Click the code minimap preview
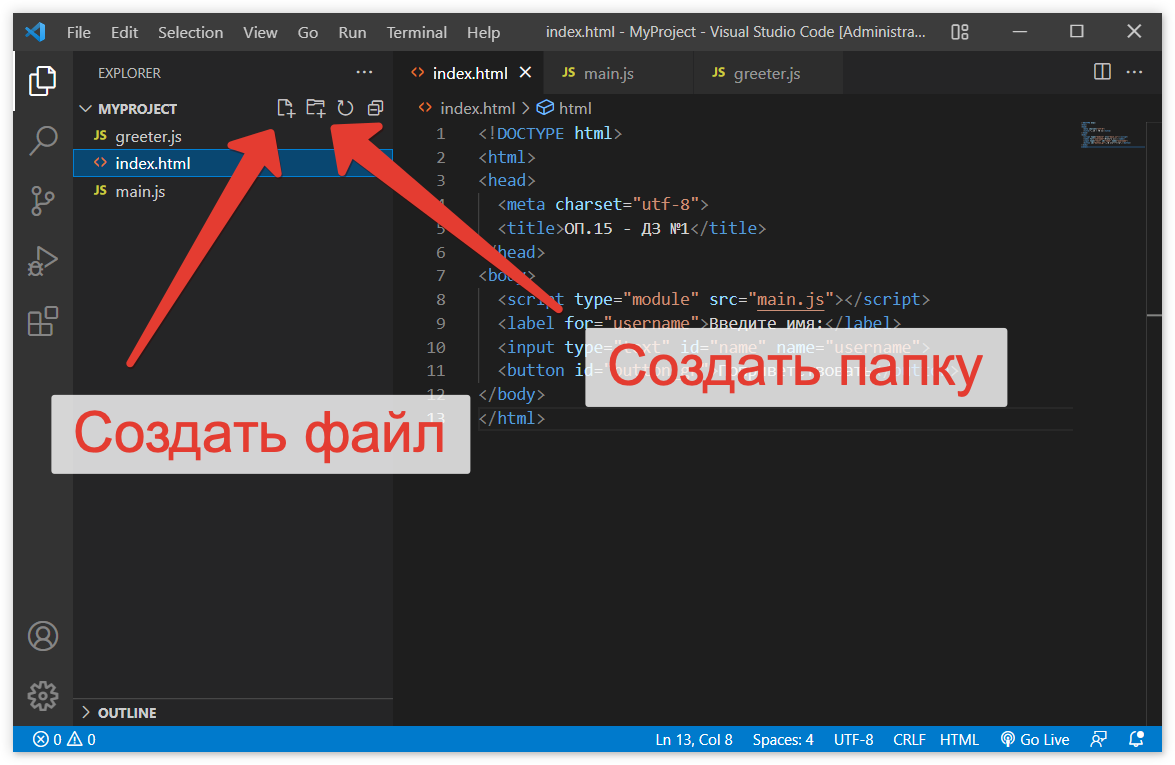The image size is (1175, 765). click(1112, 136)
